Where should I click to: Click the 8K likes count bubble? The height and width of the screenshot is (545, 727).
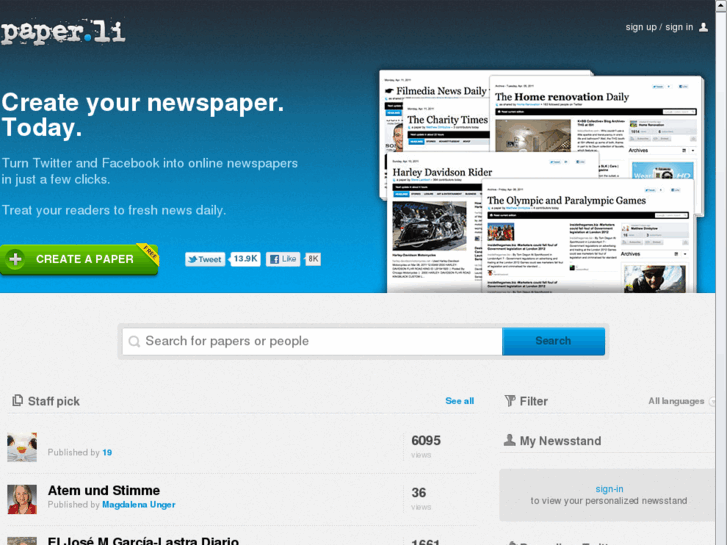pos(313,259)
